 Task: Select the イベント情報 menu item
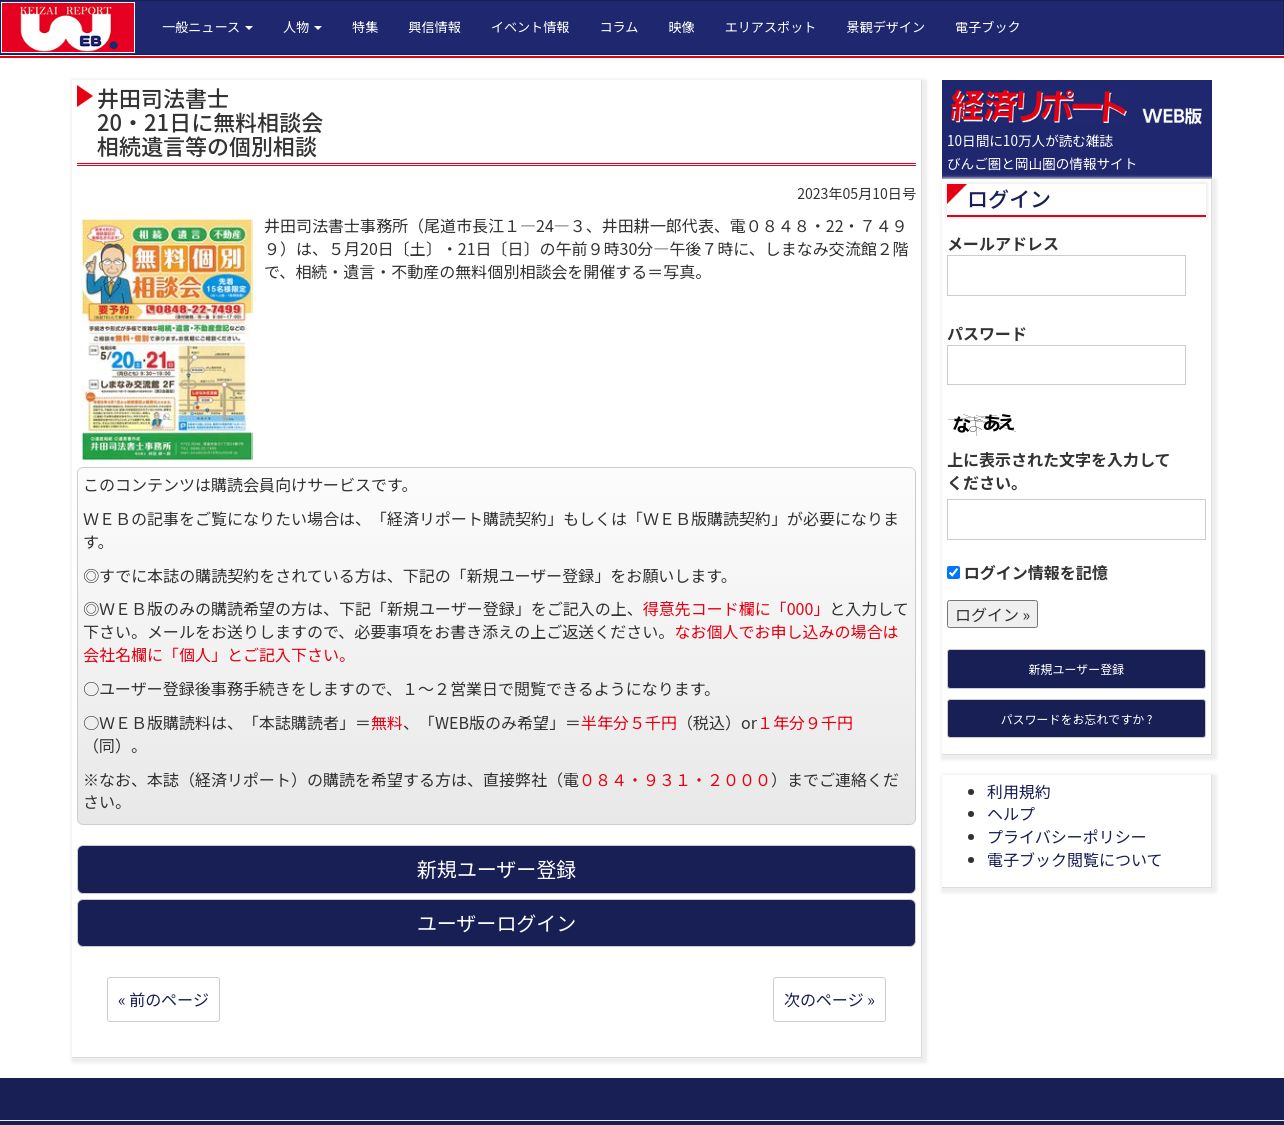click(x=530, y=27)
